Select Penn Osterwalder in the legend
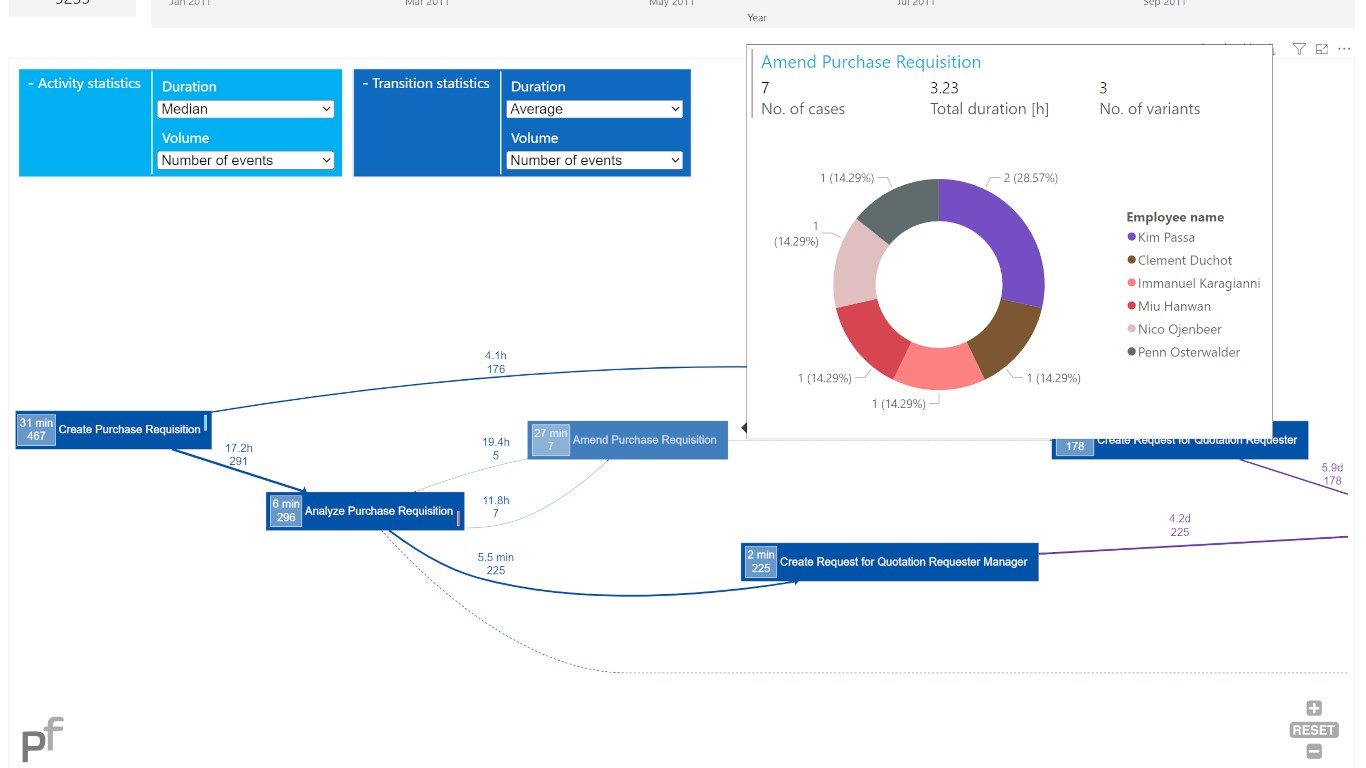Image resolution: width=1366 pixels, height=768 pixels. tap(1183, 352)
